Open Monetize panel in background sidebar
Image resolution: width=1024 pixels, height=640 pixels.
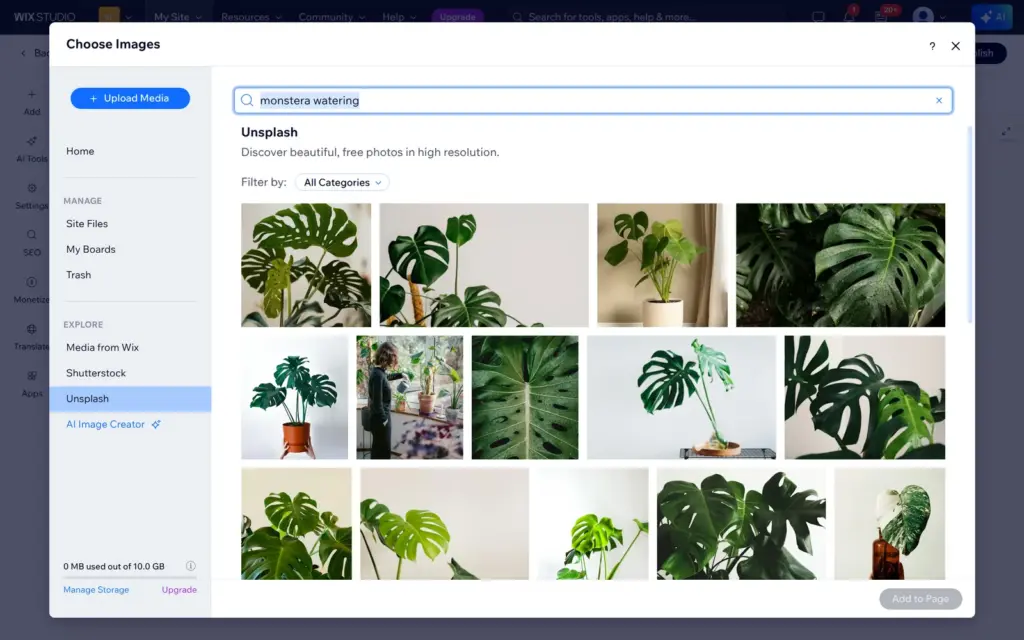click(31, 290)
